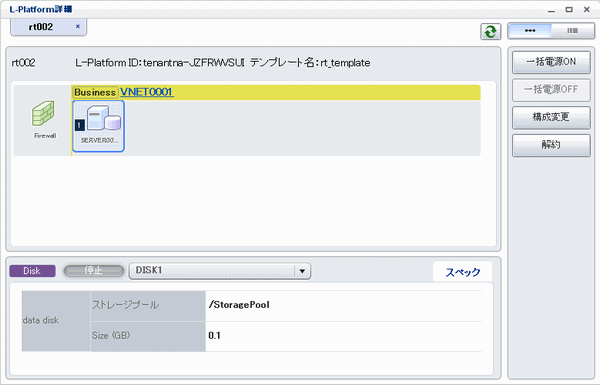Click the 構成変更 button
Image resolution: width=600 pixels, height=385 pixels.
[x=551, y=117]
